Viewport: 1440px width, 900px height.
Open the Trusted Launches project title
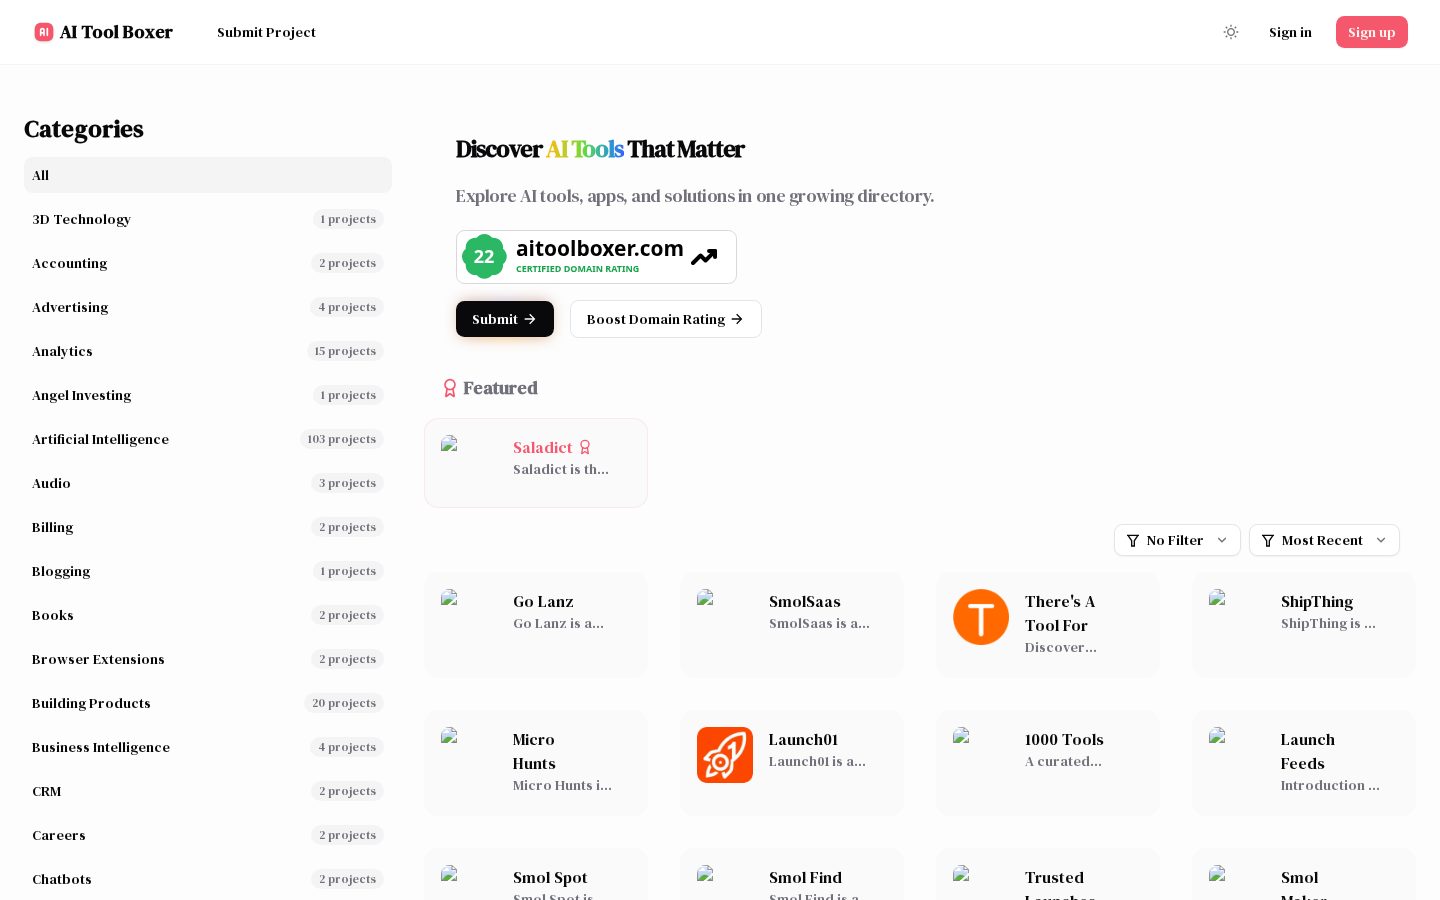(1060, 884)
